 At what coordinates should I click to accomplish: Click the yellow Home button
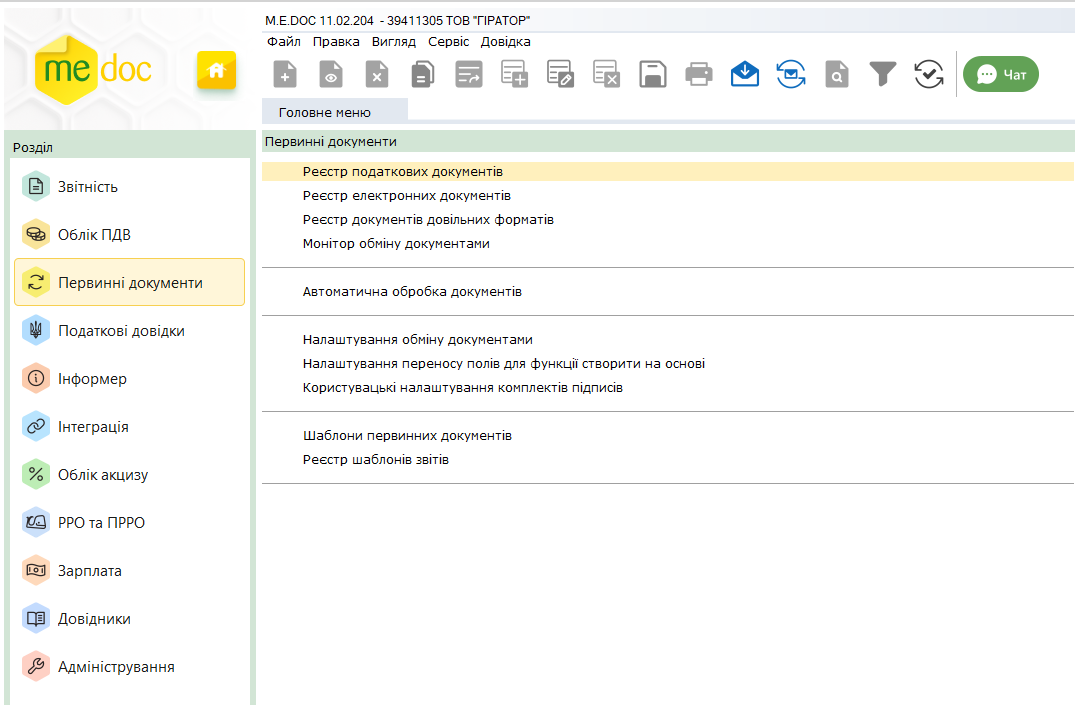coord(217,70)
